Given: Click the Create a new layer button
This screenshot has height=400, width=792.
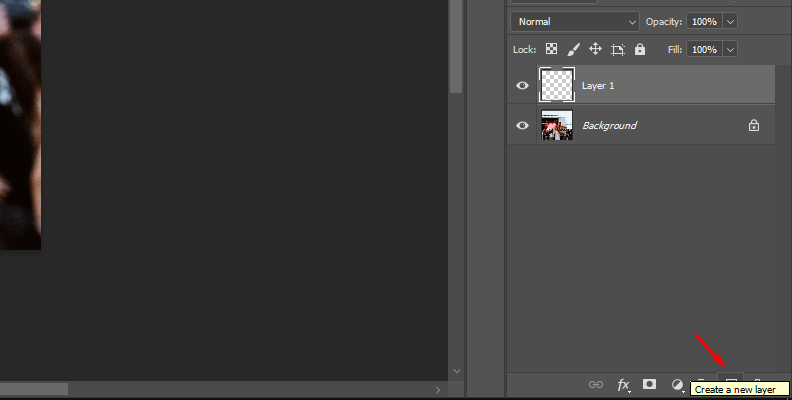Looking at the screenshot, I should click(x=731, y=380).
